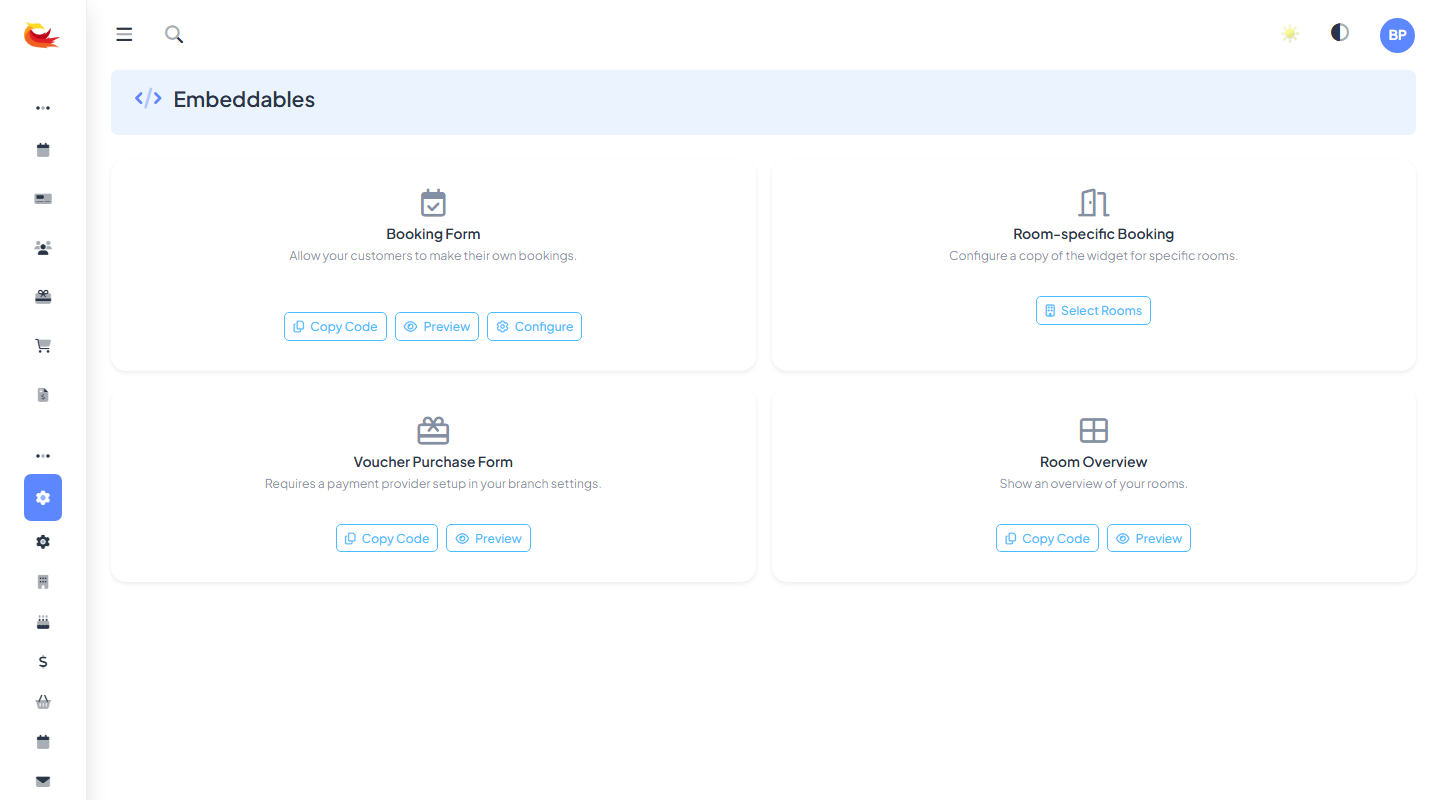The height and width of the screenshot is (800, 1440).
Task: Click the Booking Form card title
Action: coord(433,234)
